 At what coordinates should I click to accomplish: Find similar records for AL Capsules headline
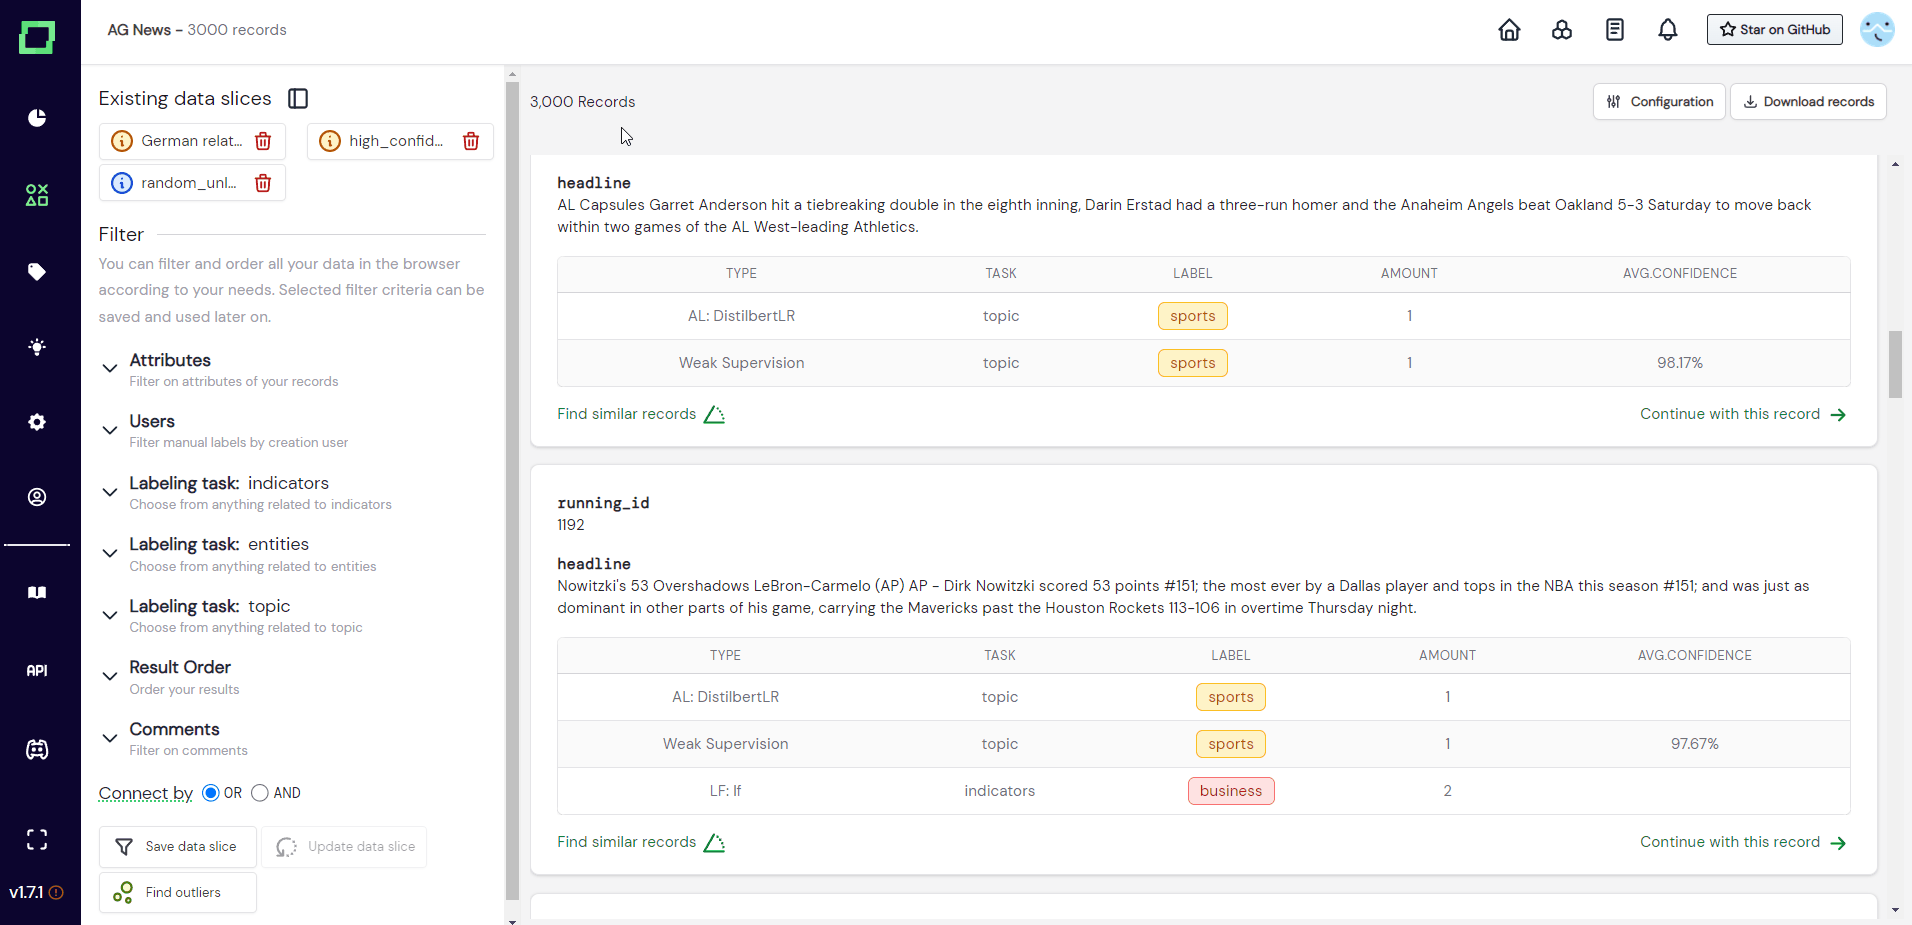pos(641,414)
